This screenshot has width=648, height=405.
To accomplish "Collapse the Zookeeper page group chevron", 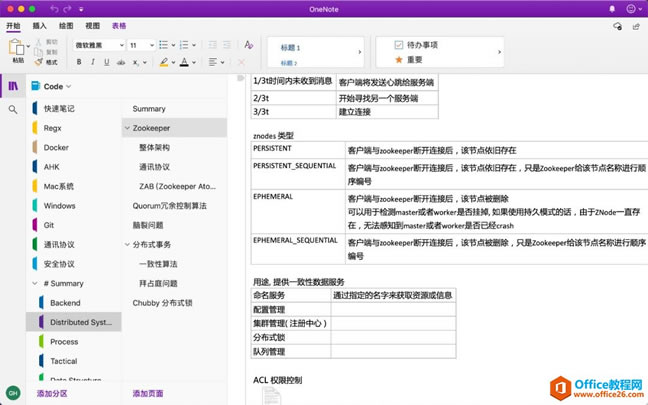I will (x=127, y=128).
